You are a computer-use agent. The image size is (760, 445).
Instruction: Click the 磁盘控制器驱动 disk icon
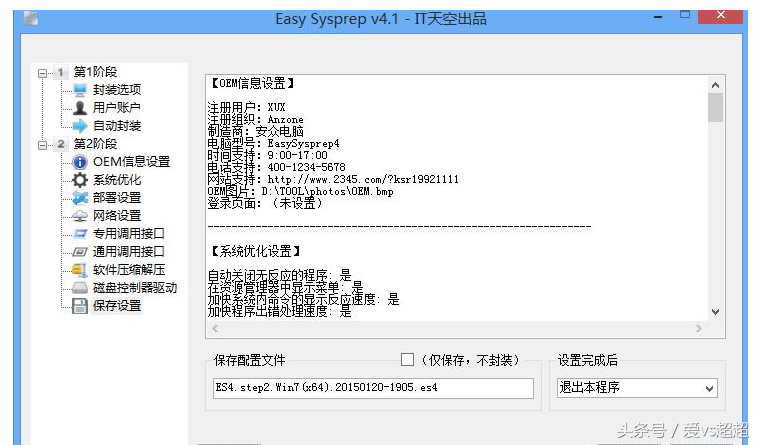(x=79, y=288)
